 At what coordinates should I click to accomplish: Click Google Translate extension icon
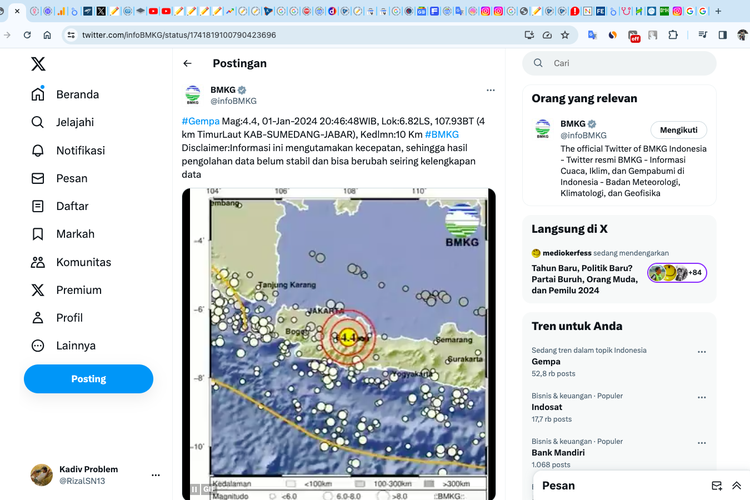592,35
